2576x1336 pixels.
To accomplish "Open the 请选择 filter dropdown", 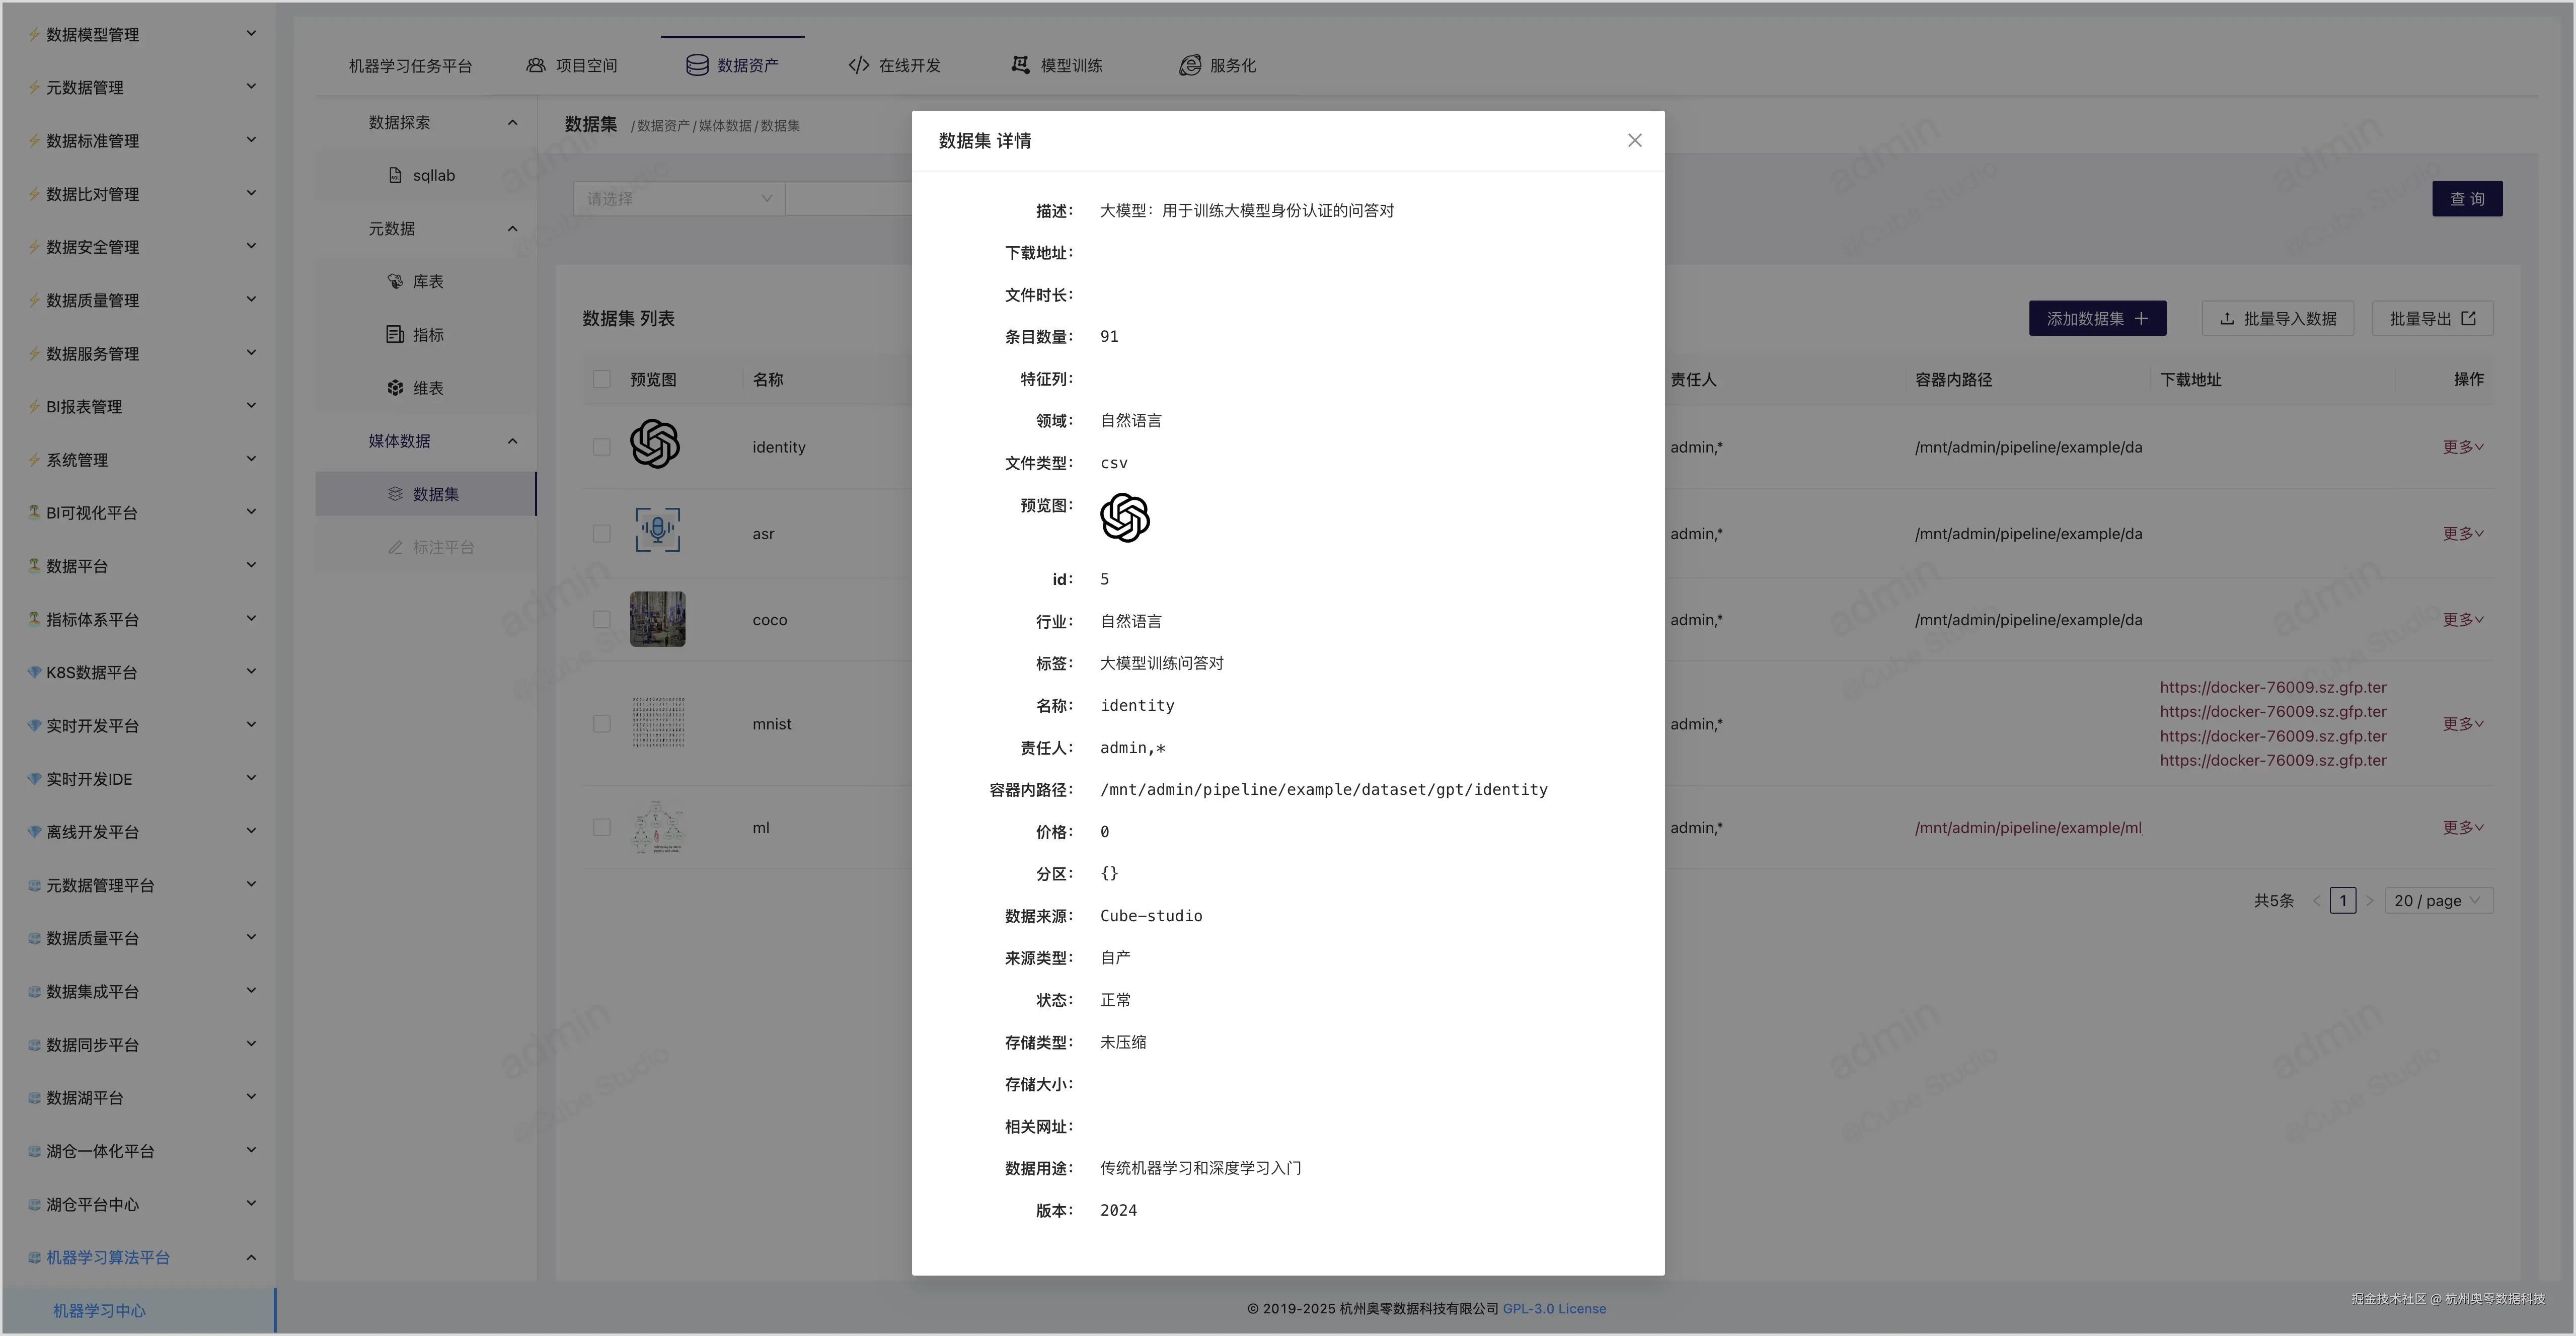I will click(x=679, y=199).
